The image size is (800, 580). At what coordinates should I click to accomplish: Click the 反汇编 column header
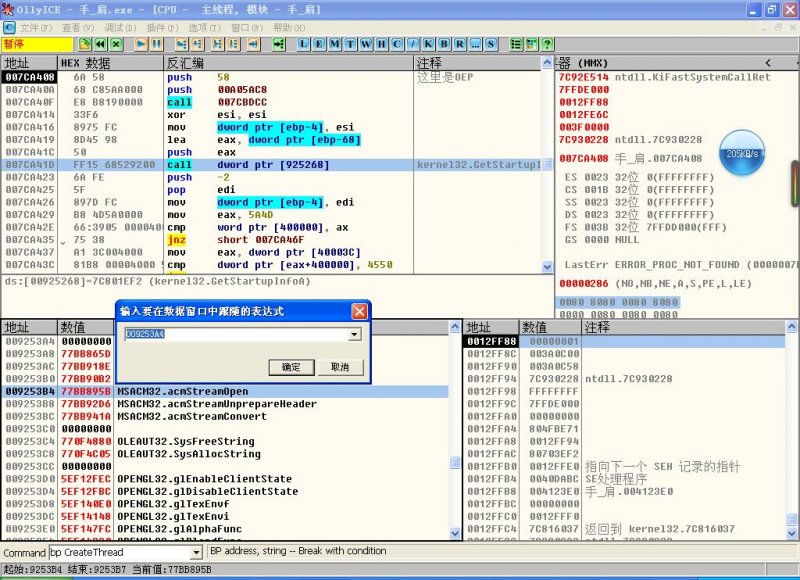tap(288, 63)
